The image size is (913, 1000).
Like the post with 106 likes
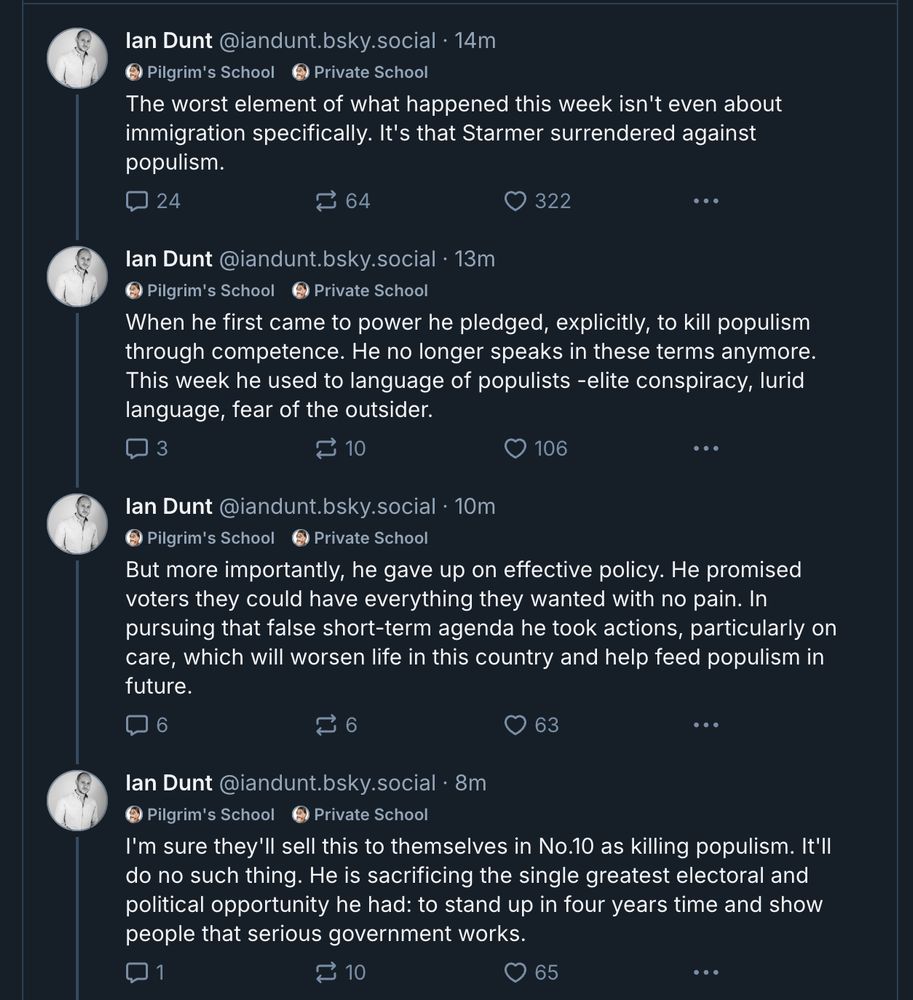[x=515, y=448]
